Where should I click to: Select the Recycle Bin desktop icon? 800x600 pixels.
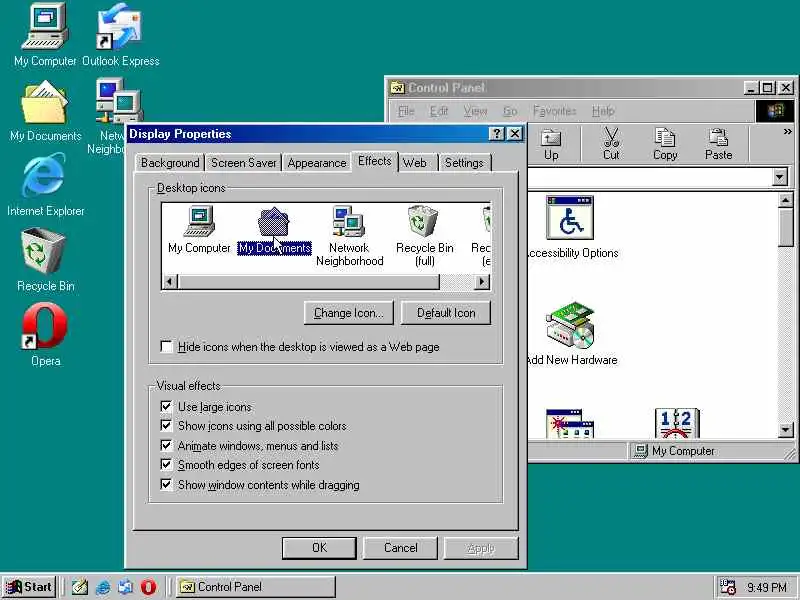pos(45,260)
